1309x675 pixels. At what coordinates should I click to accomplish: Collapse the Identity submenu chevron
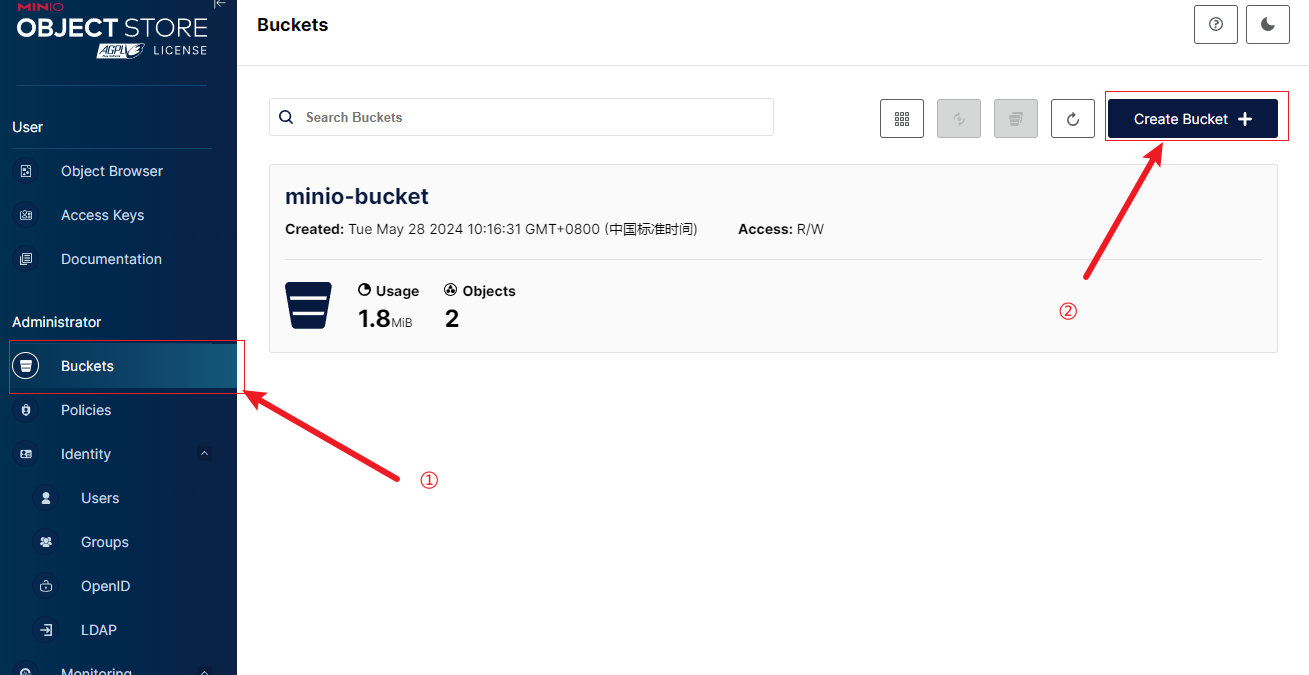(204, 454)
